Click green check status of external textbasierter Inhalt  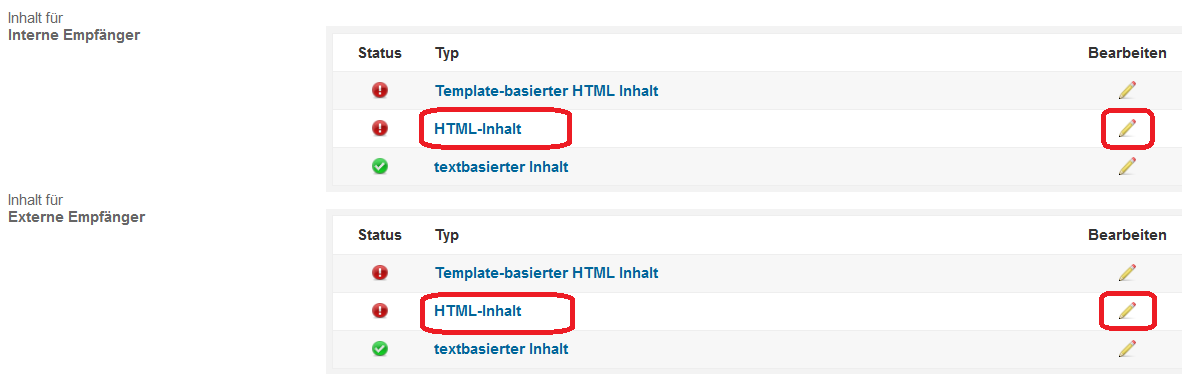coord(380,349)
